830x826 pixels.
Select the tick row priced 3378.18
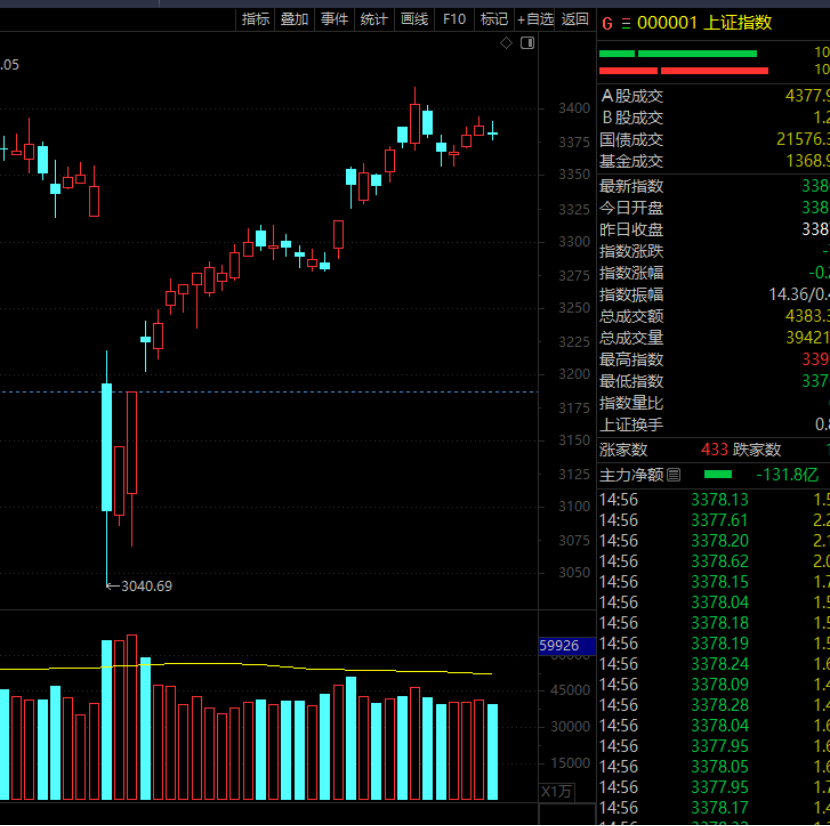(714, 623)
